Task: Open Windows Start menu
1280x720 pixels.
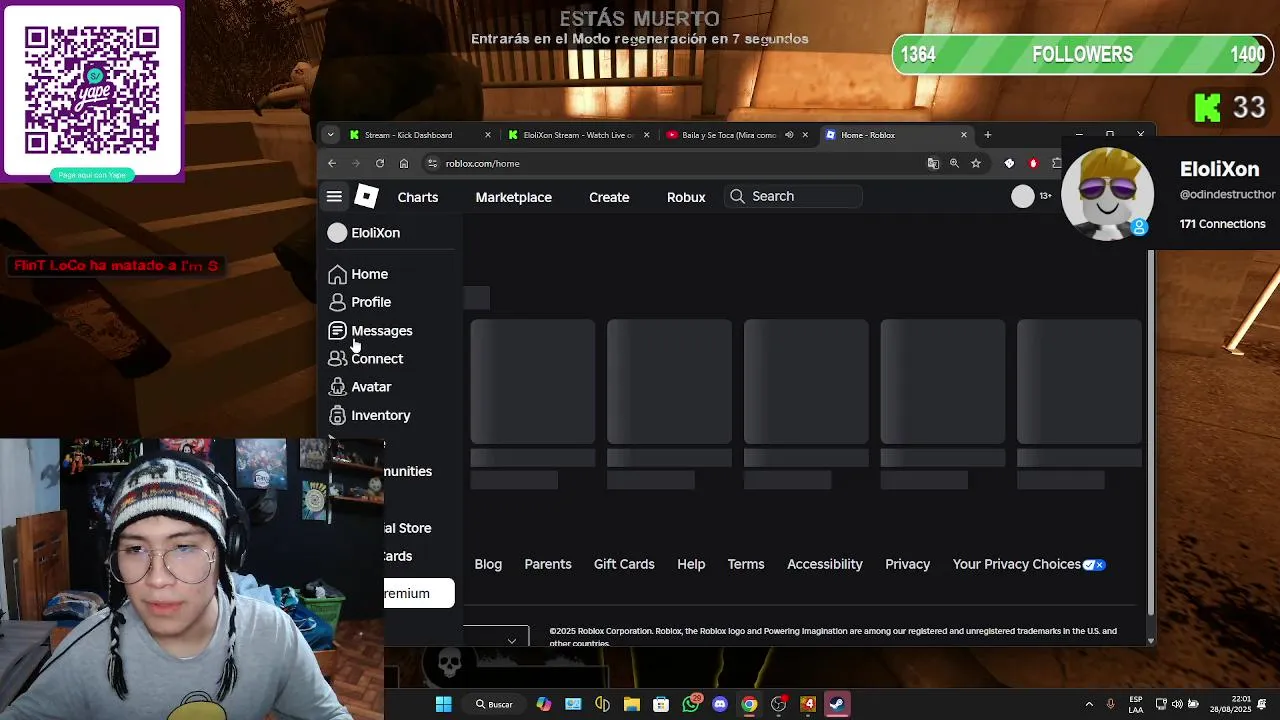Action: point(443,704)
